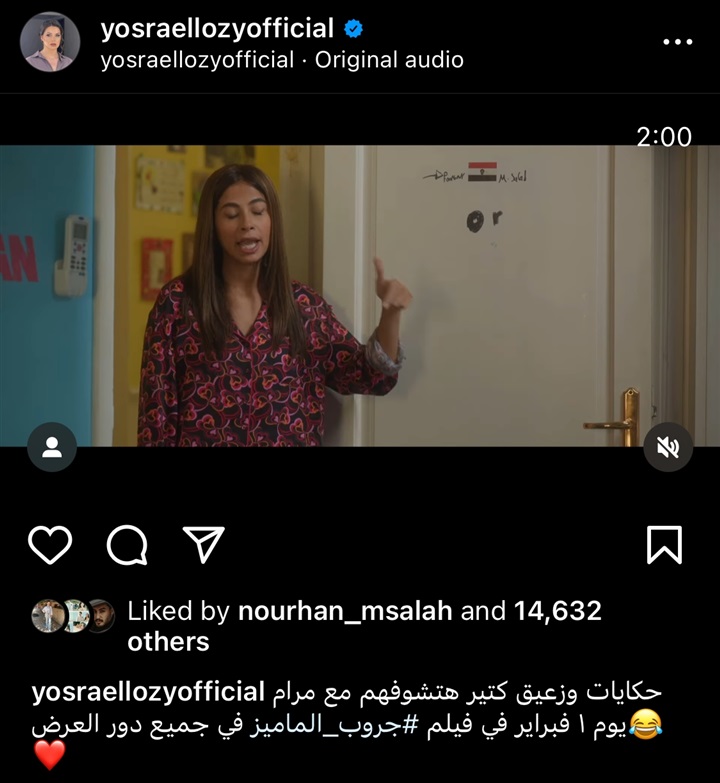720x783 pixels.
Task: Open the liker avatars cluster
Action: point(73,616)
